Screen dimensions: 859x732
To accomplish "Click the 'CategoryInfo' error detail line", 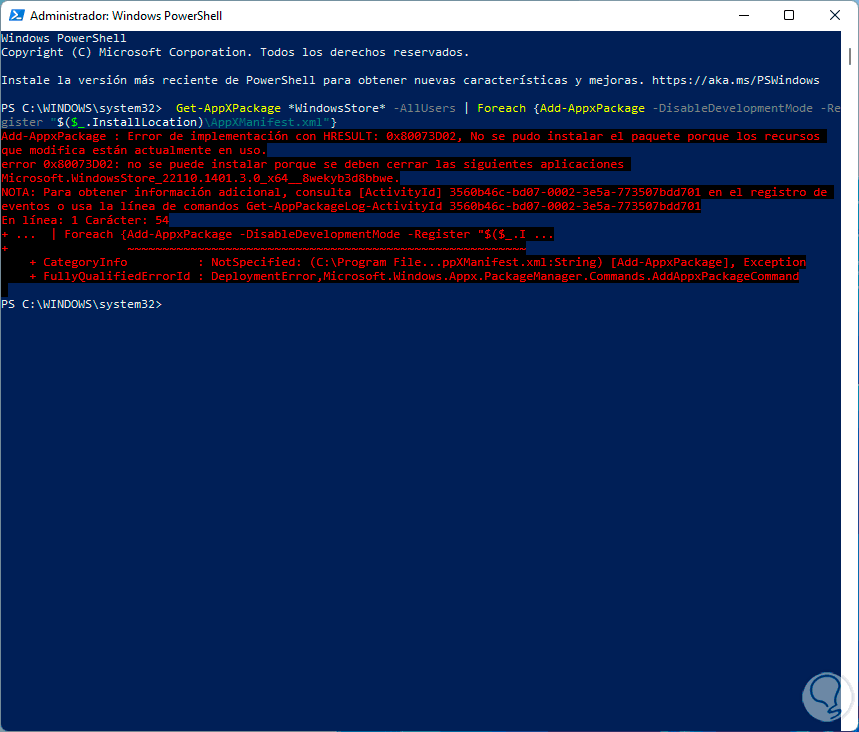I will point(417,262).
